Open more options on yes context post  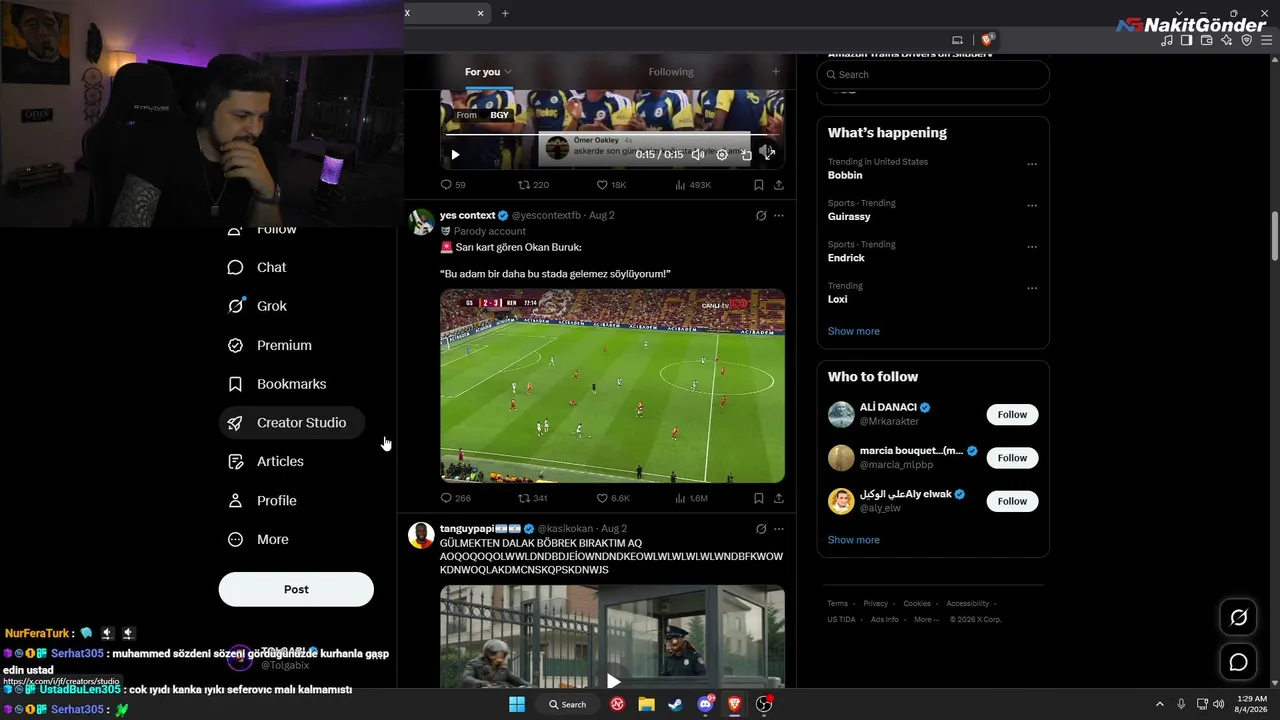[779, 215]
